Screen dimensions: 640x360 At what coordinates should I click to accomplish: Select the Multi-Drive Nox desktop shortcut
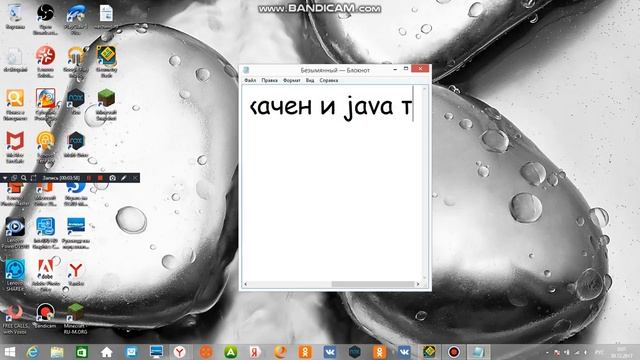click(x=76, y=144)
